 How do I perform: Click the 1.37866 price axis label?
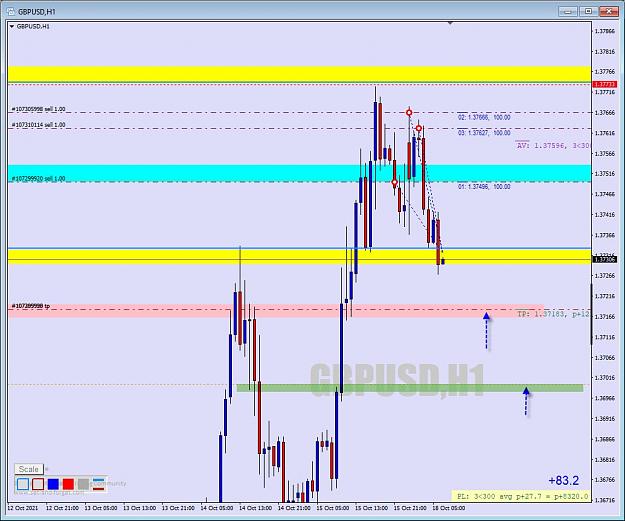tap(605, 31)
